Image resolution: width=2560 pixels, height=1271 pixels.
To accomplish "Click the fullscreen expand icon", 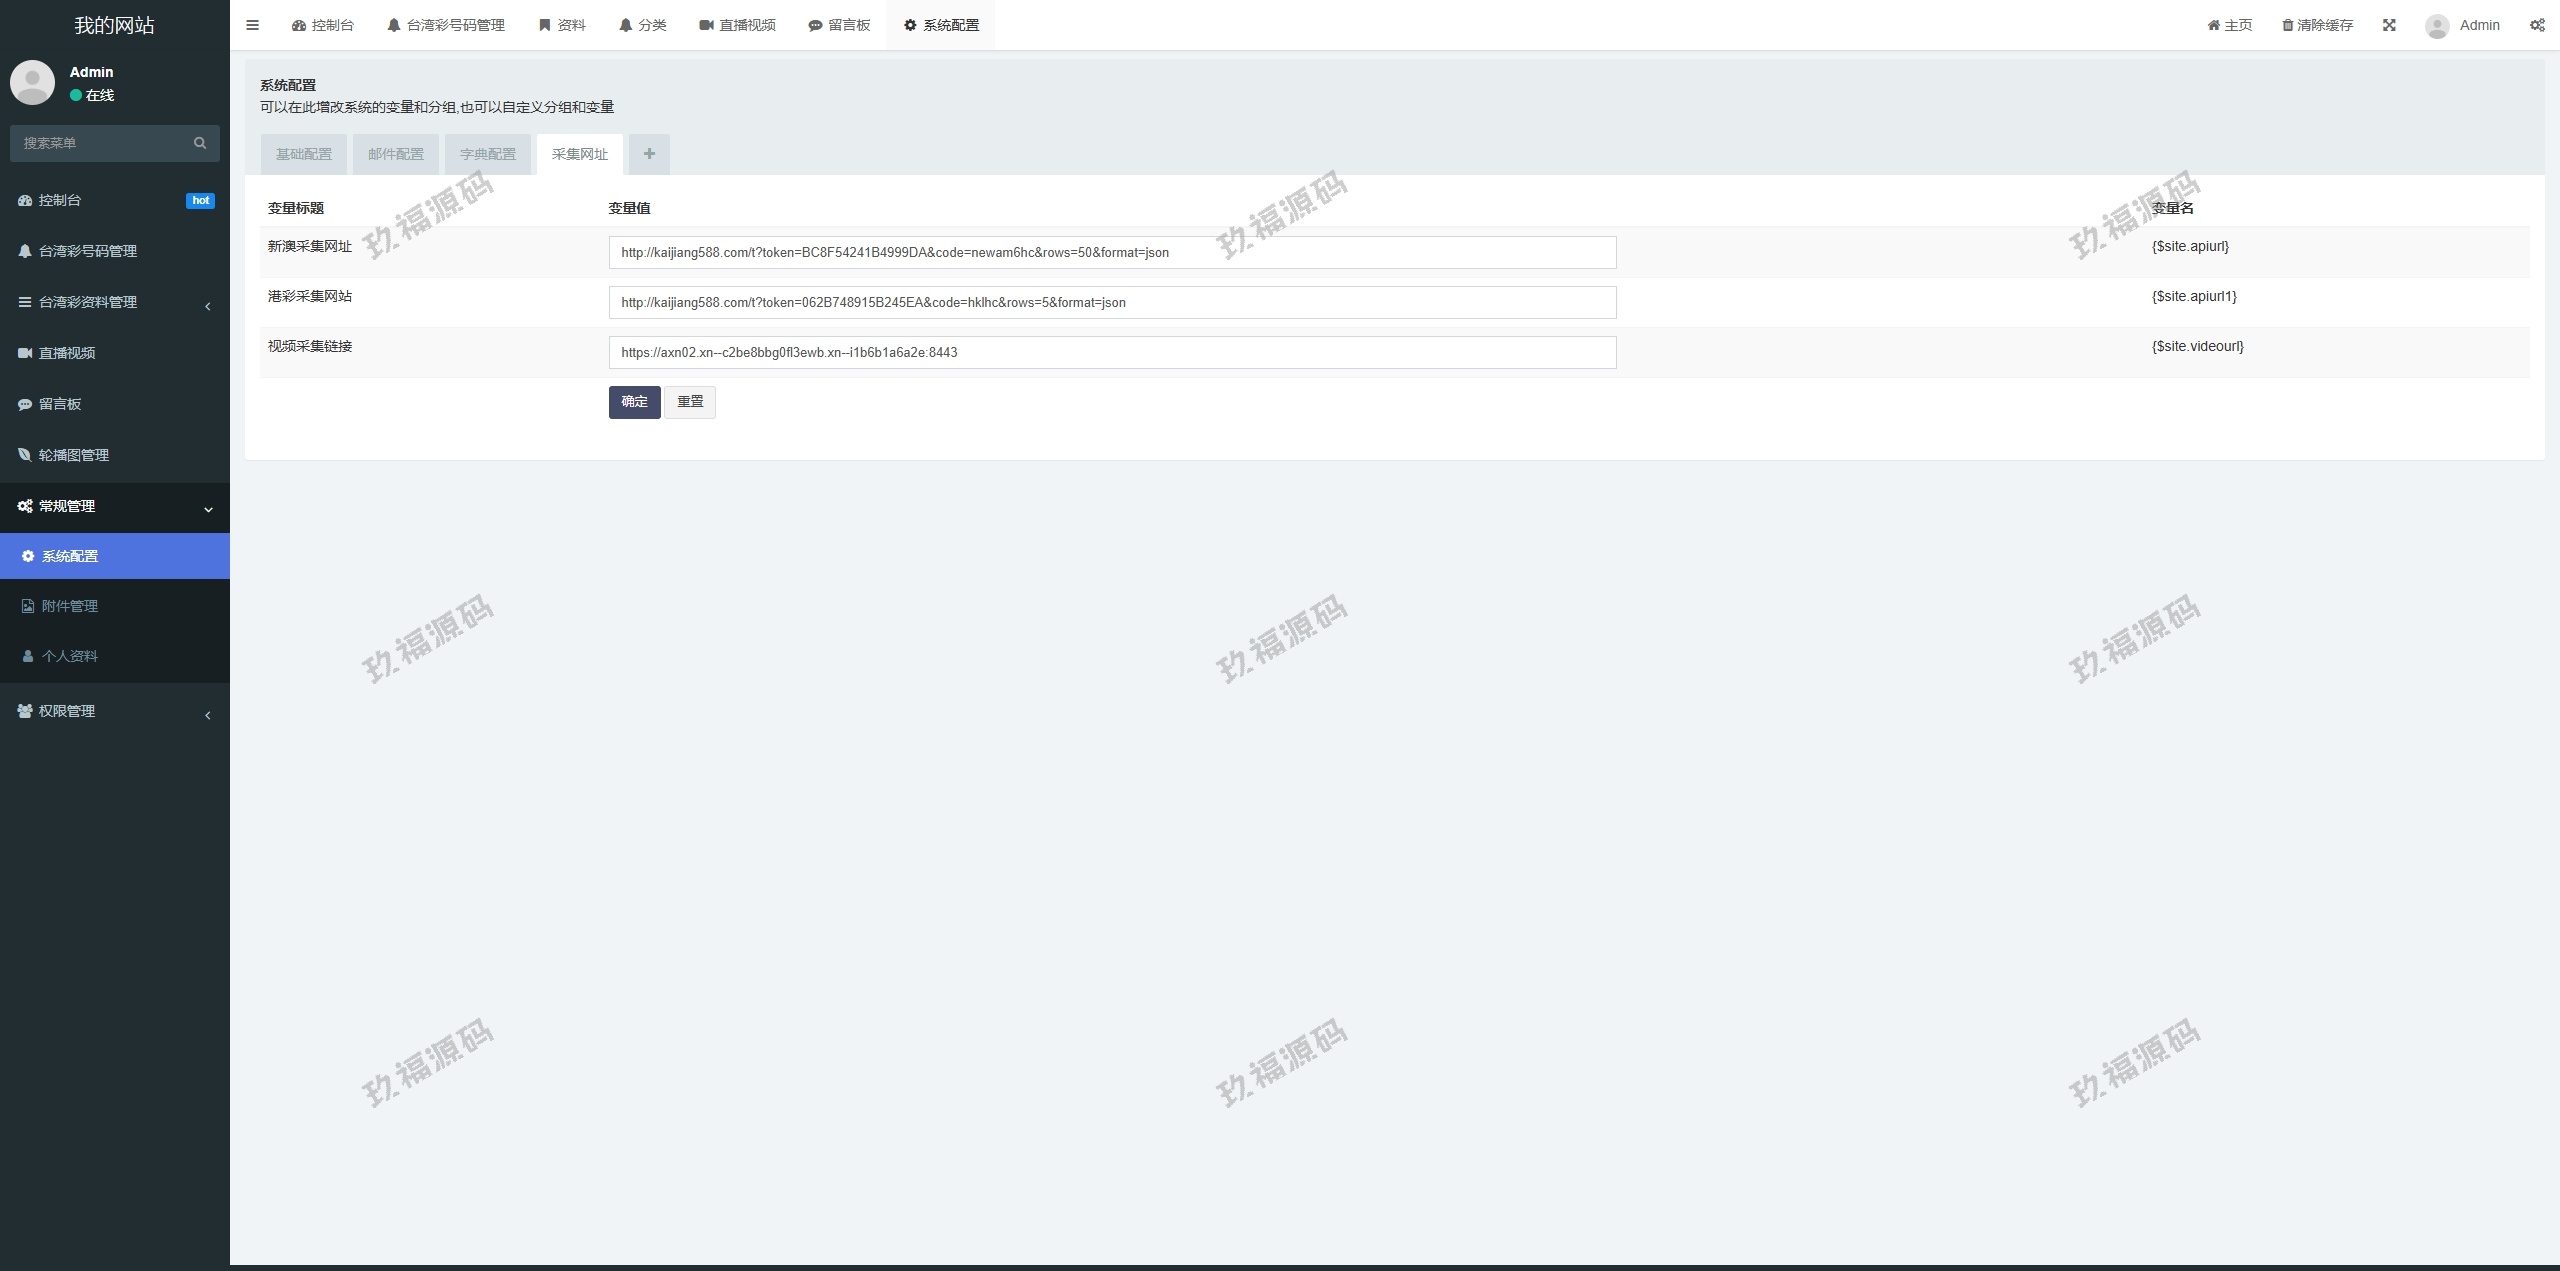I will point(2389,25).
